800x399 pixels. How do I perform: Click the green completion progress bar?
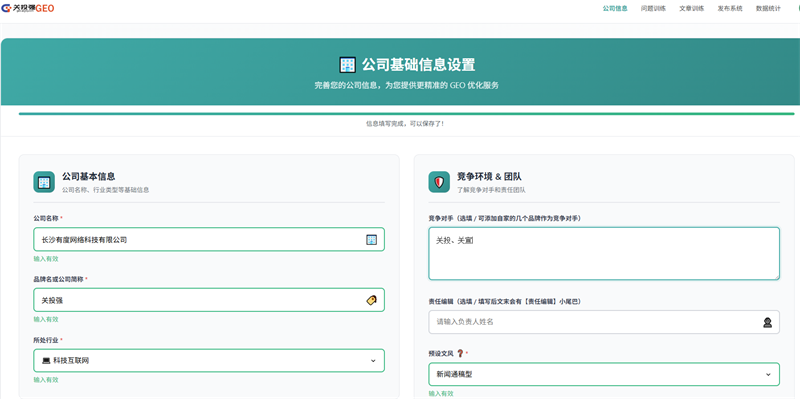point(407,114)
